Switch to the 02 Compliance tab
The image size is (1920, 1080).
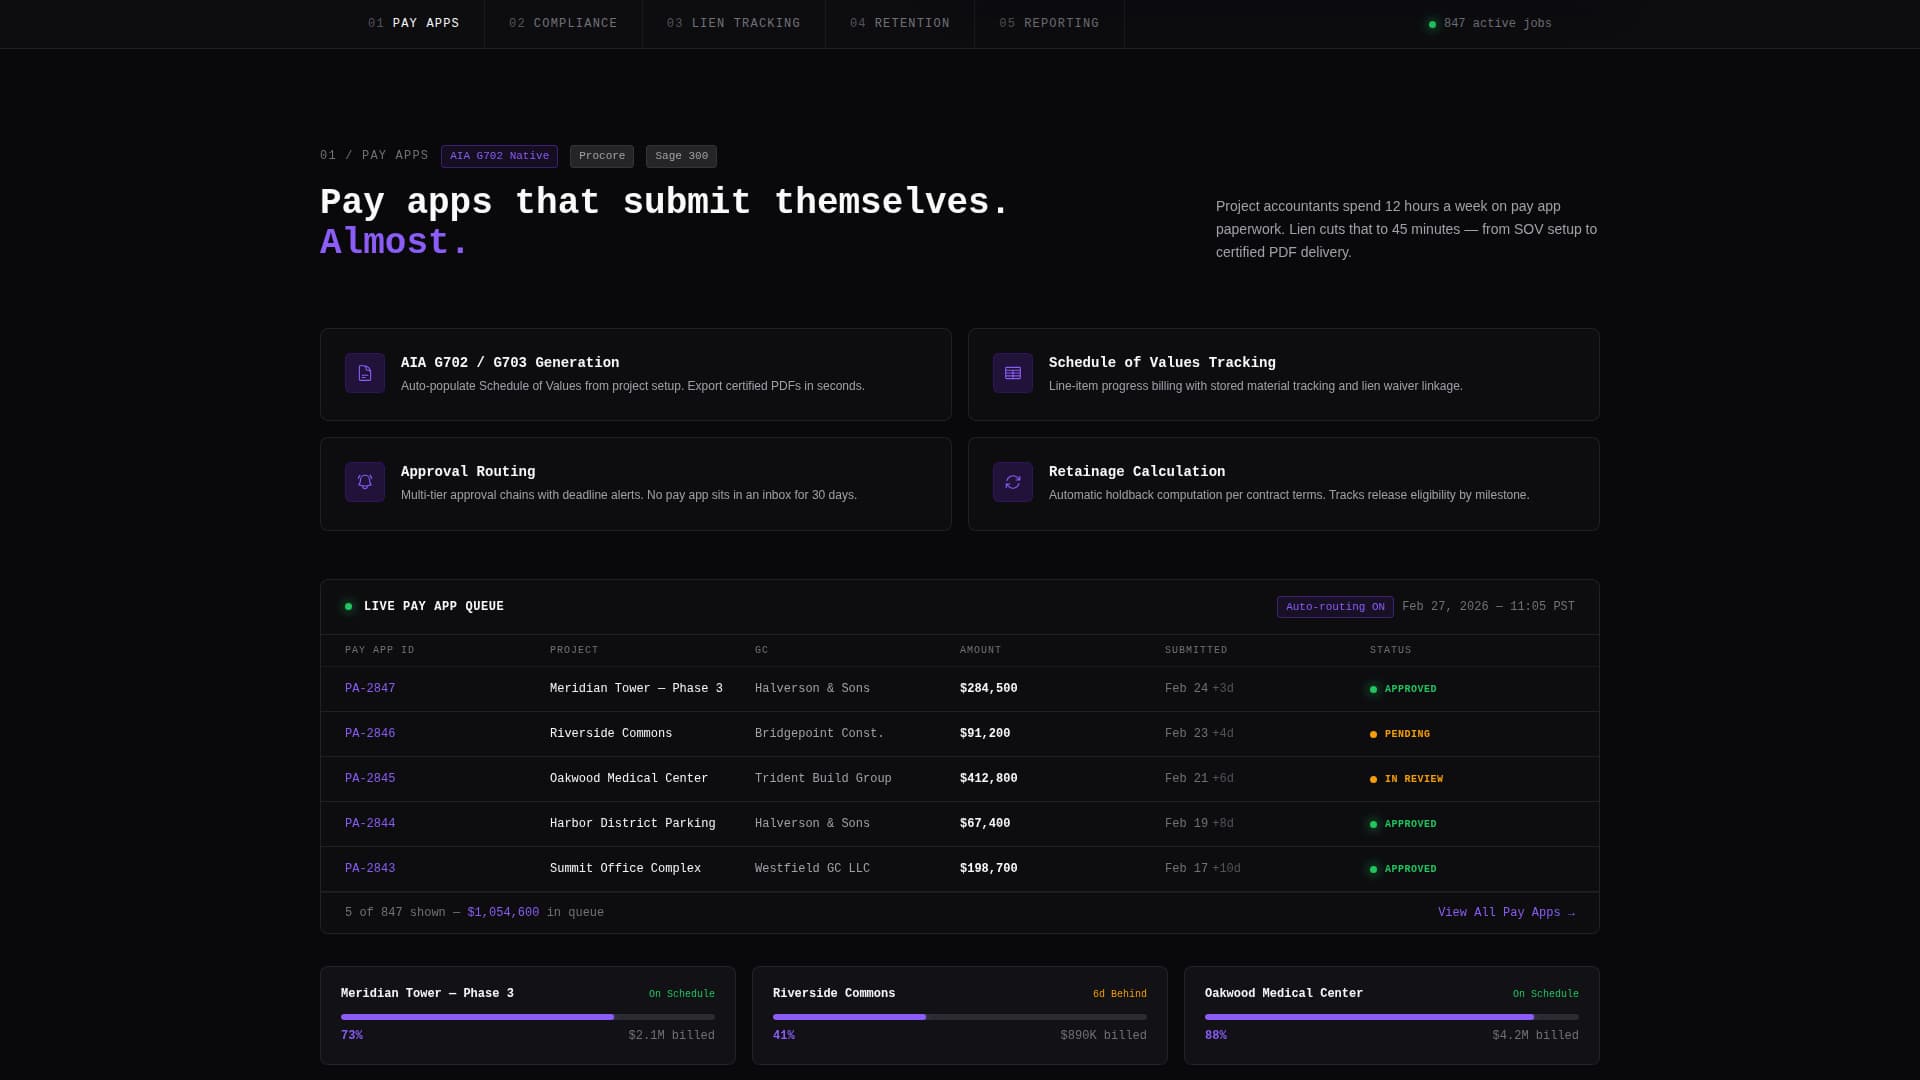pyautogui.click(x=563, y=24)
